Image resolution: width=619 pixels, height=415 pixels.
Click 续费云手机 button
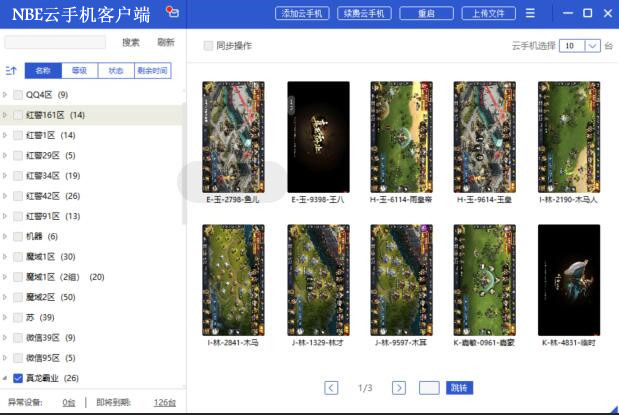[x=364, y=13]
